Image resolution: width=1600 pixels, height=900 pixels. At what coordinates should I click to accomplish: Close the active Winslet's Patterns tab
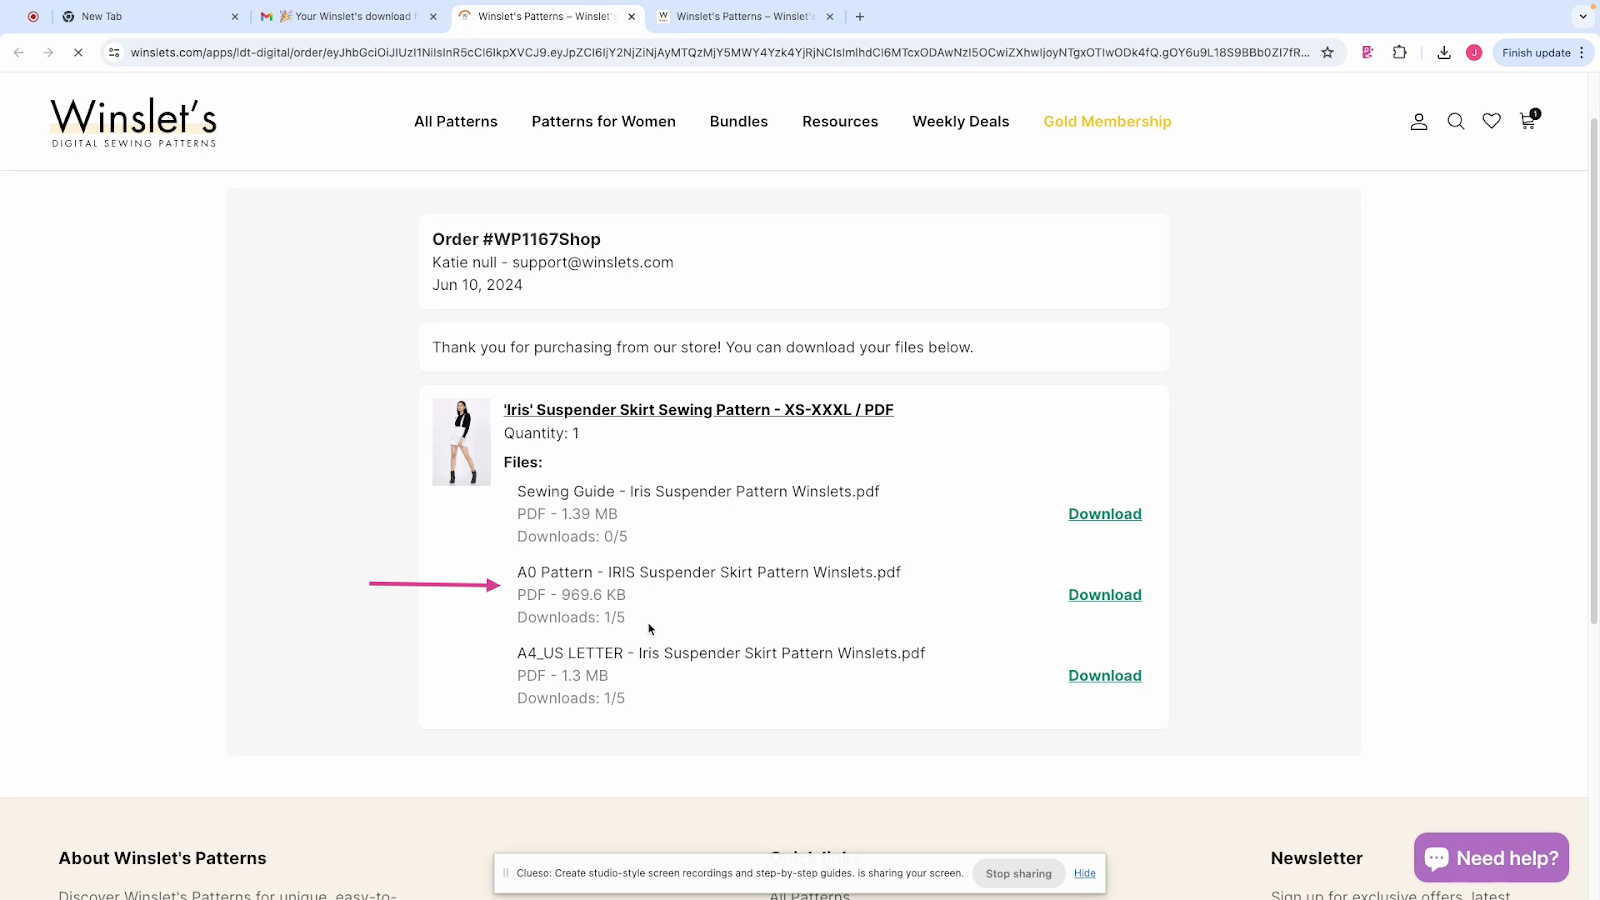coord(631,16)
